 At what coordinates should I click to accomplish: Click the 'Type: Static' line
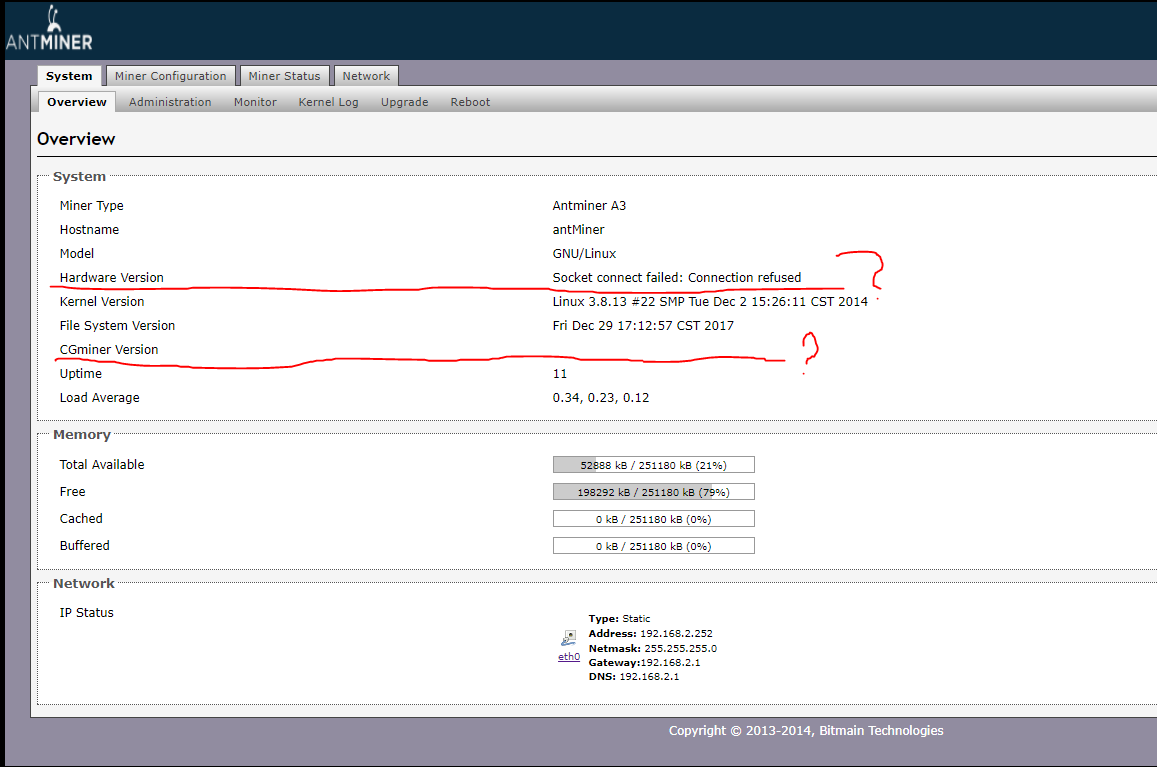(619, 619)
